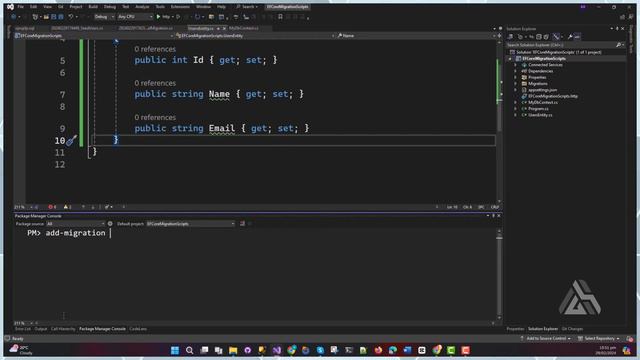Screen dimensions: 640x360
Task: Select Program.cs in Solution Explorer
Action: click(x=538, y=109)
